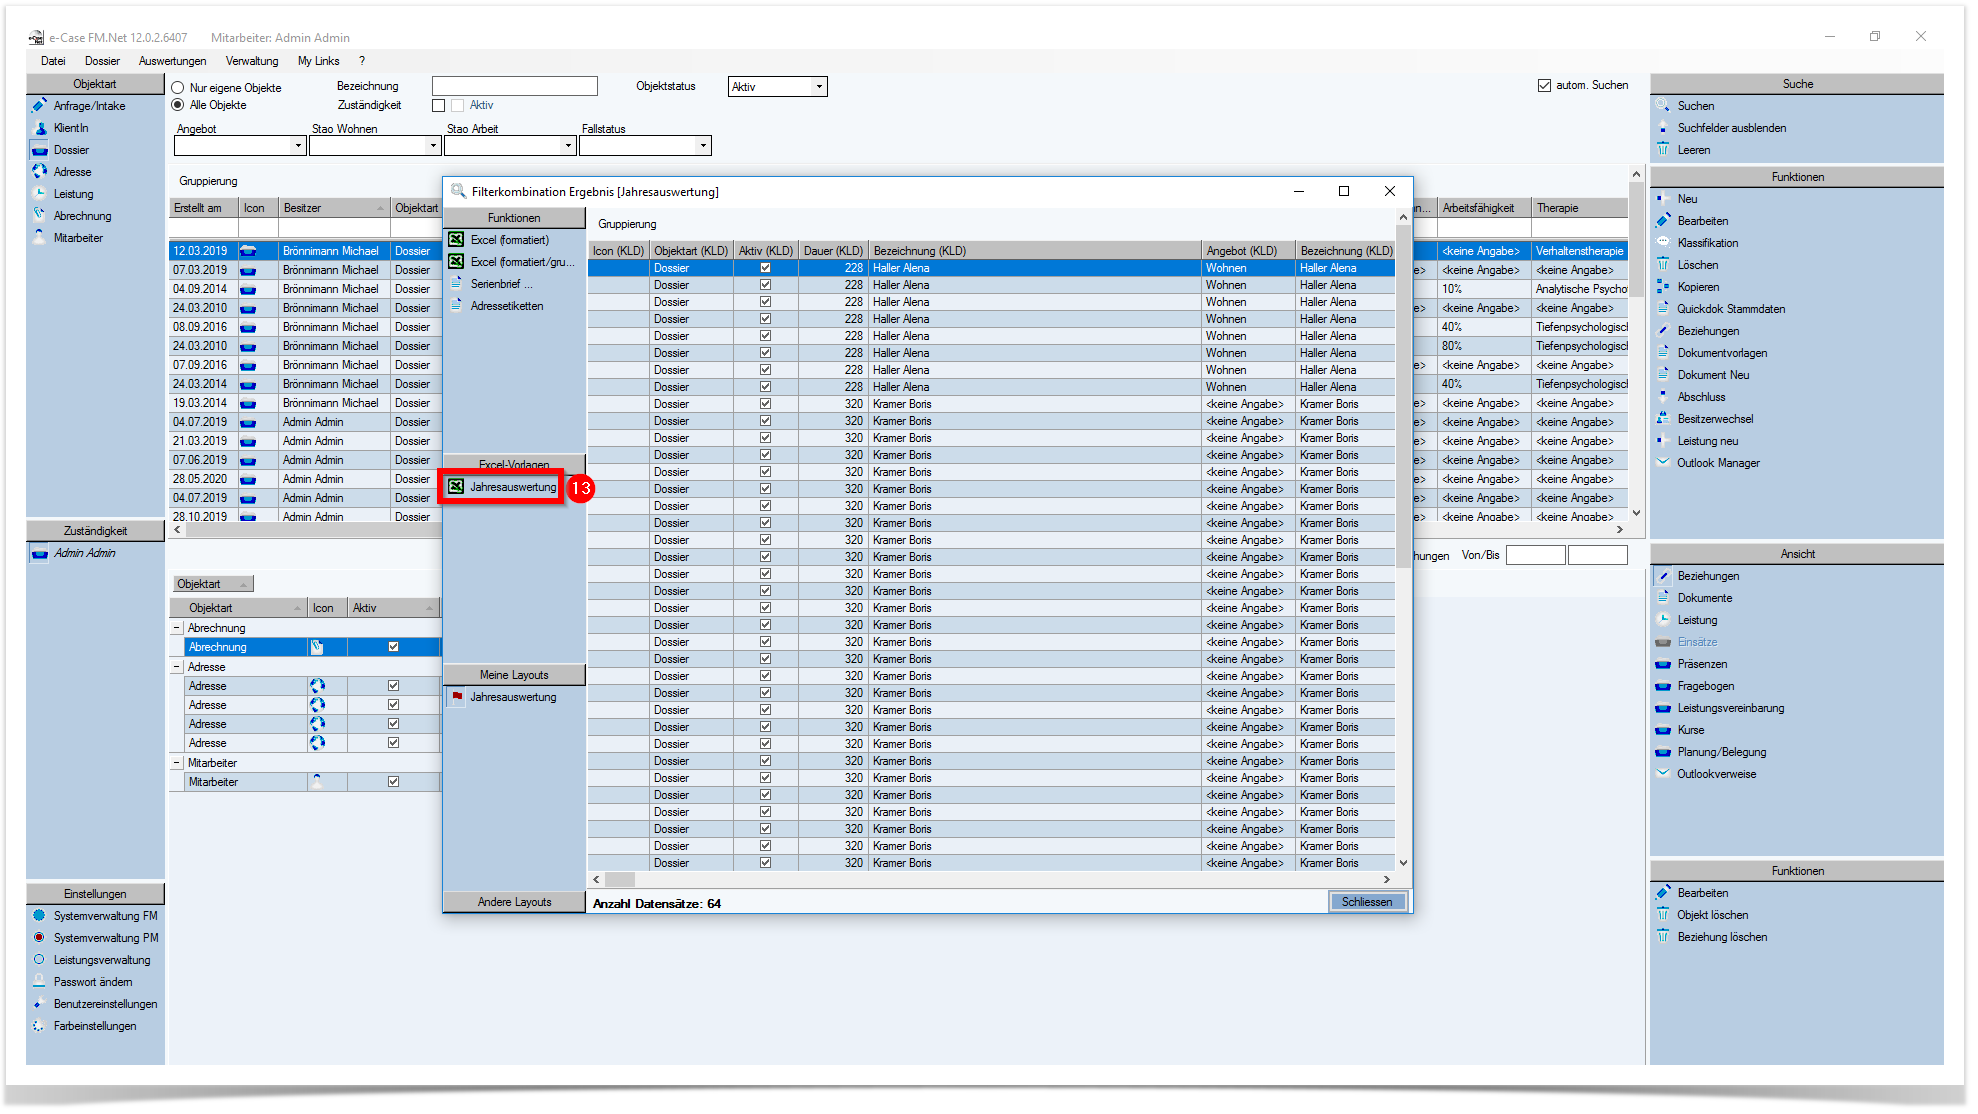Click the Farbeinstellungen icon
This screenshot has height=1114, width=1978.
(40, 1026)
